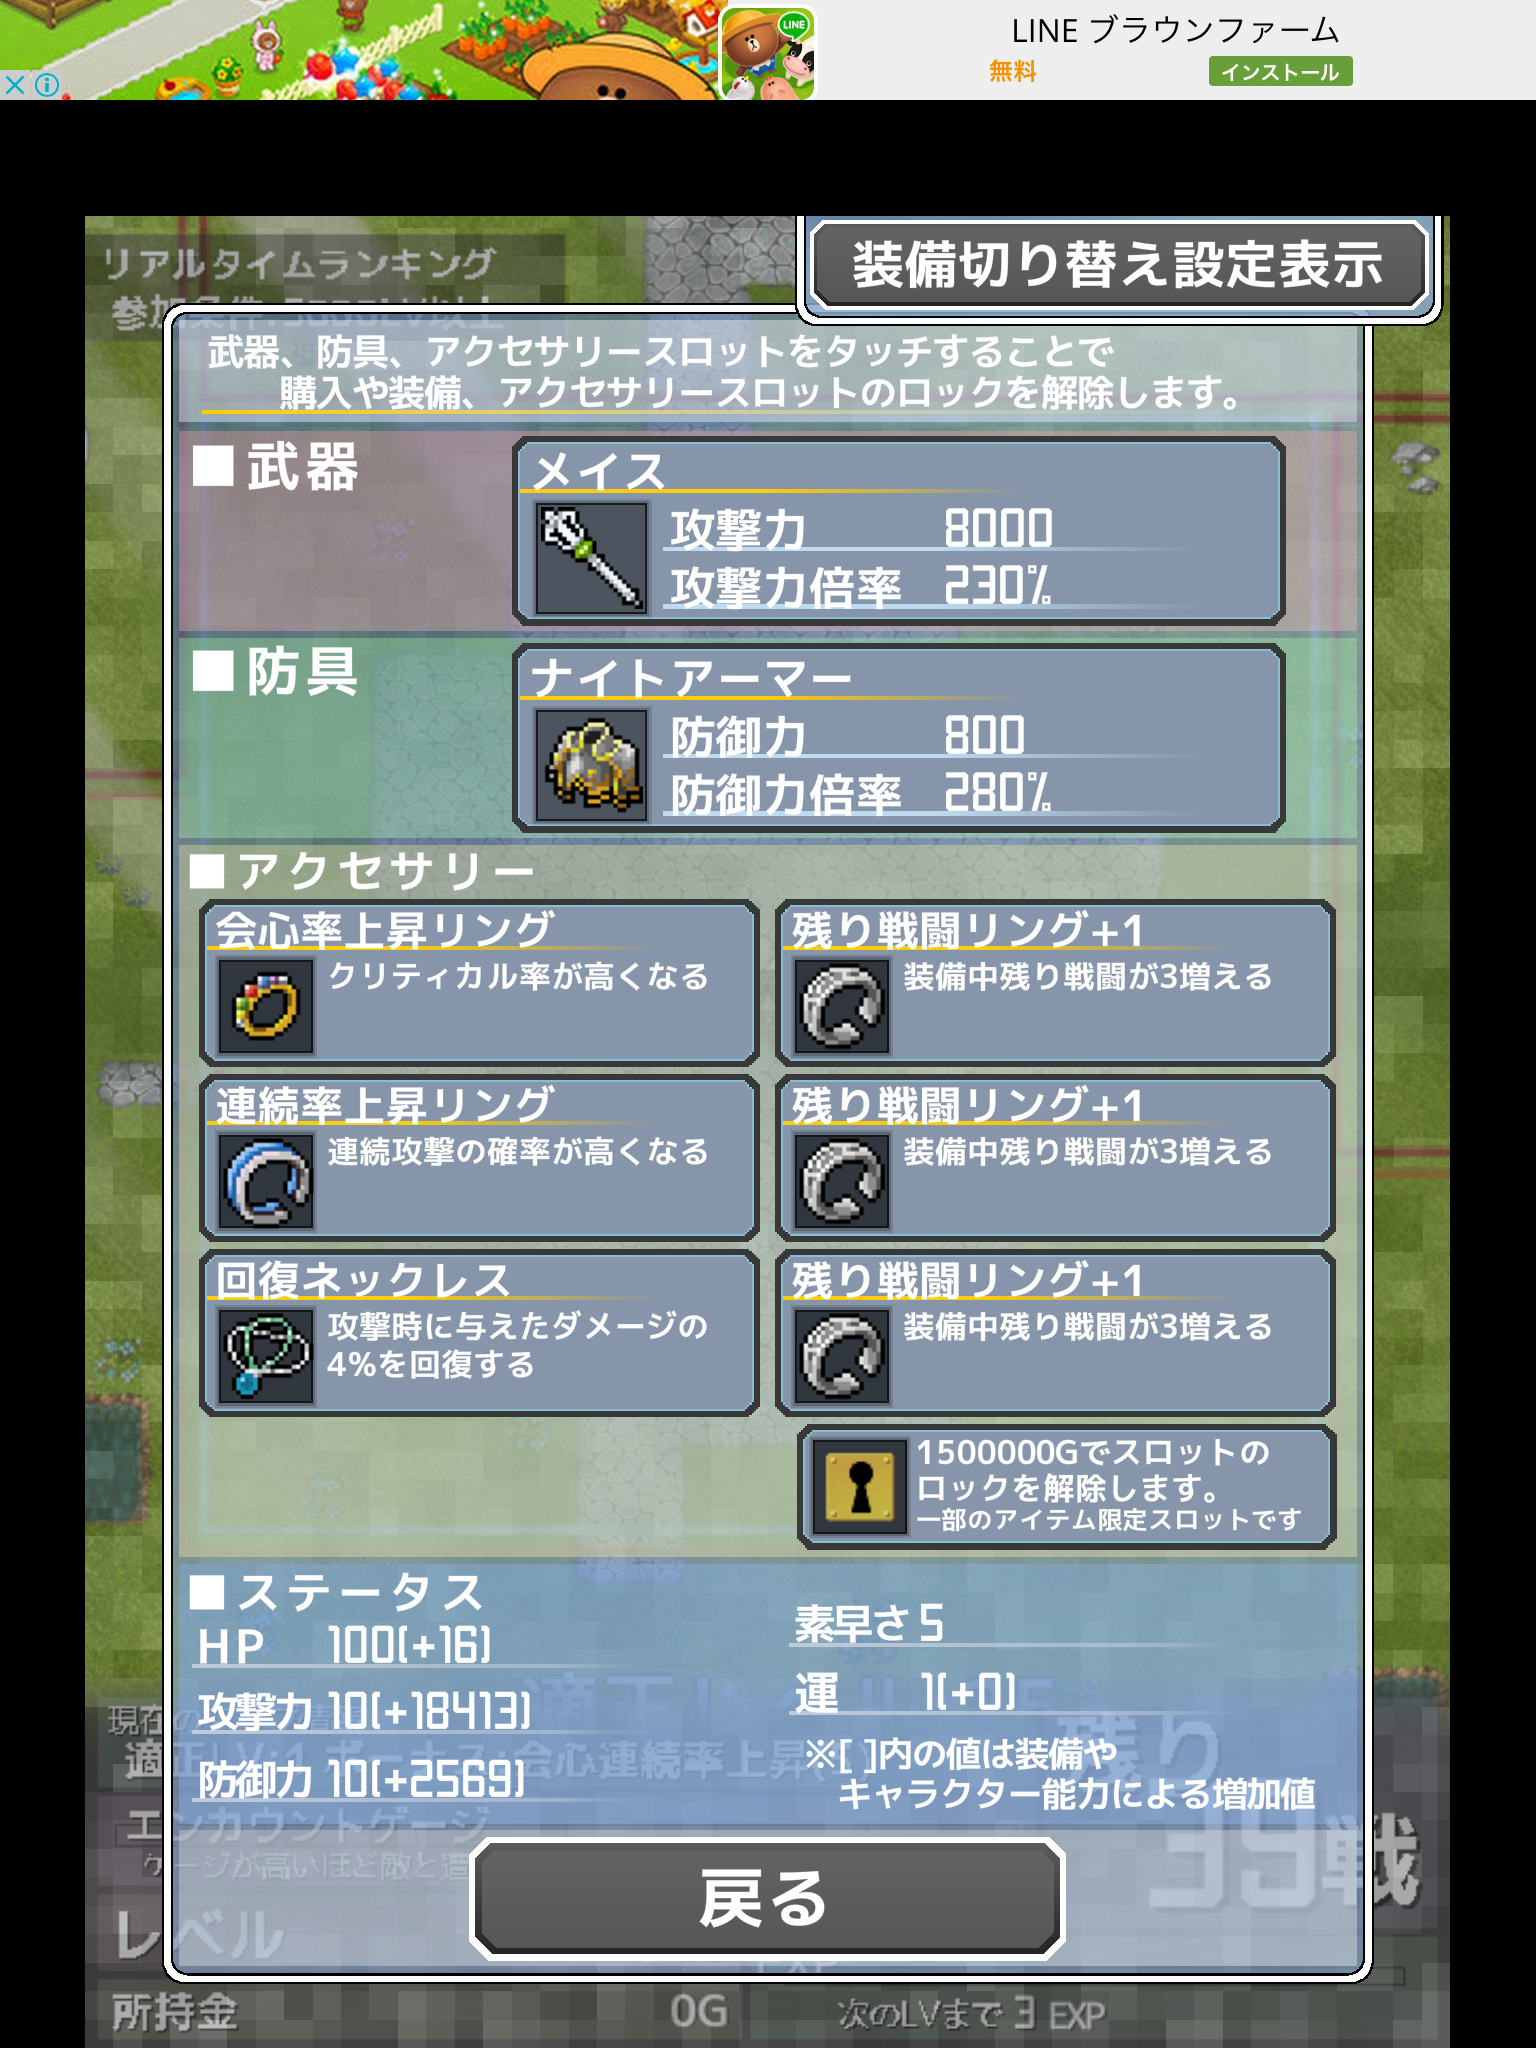The height and width of the screenshot is (2048, 1536).
Task: Click the インストール install button
Action: coord(1280,72)
